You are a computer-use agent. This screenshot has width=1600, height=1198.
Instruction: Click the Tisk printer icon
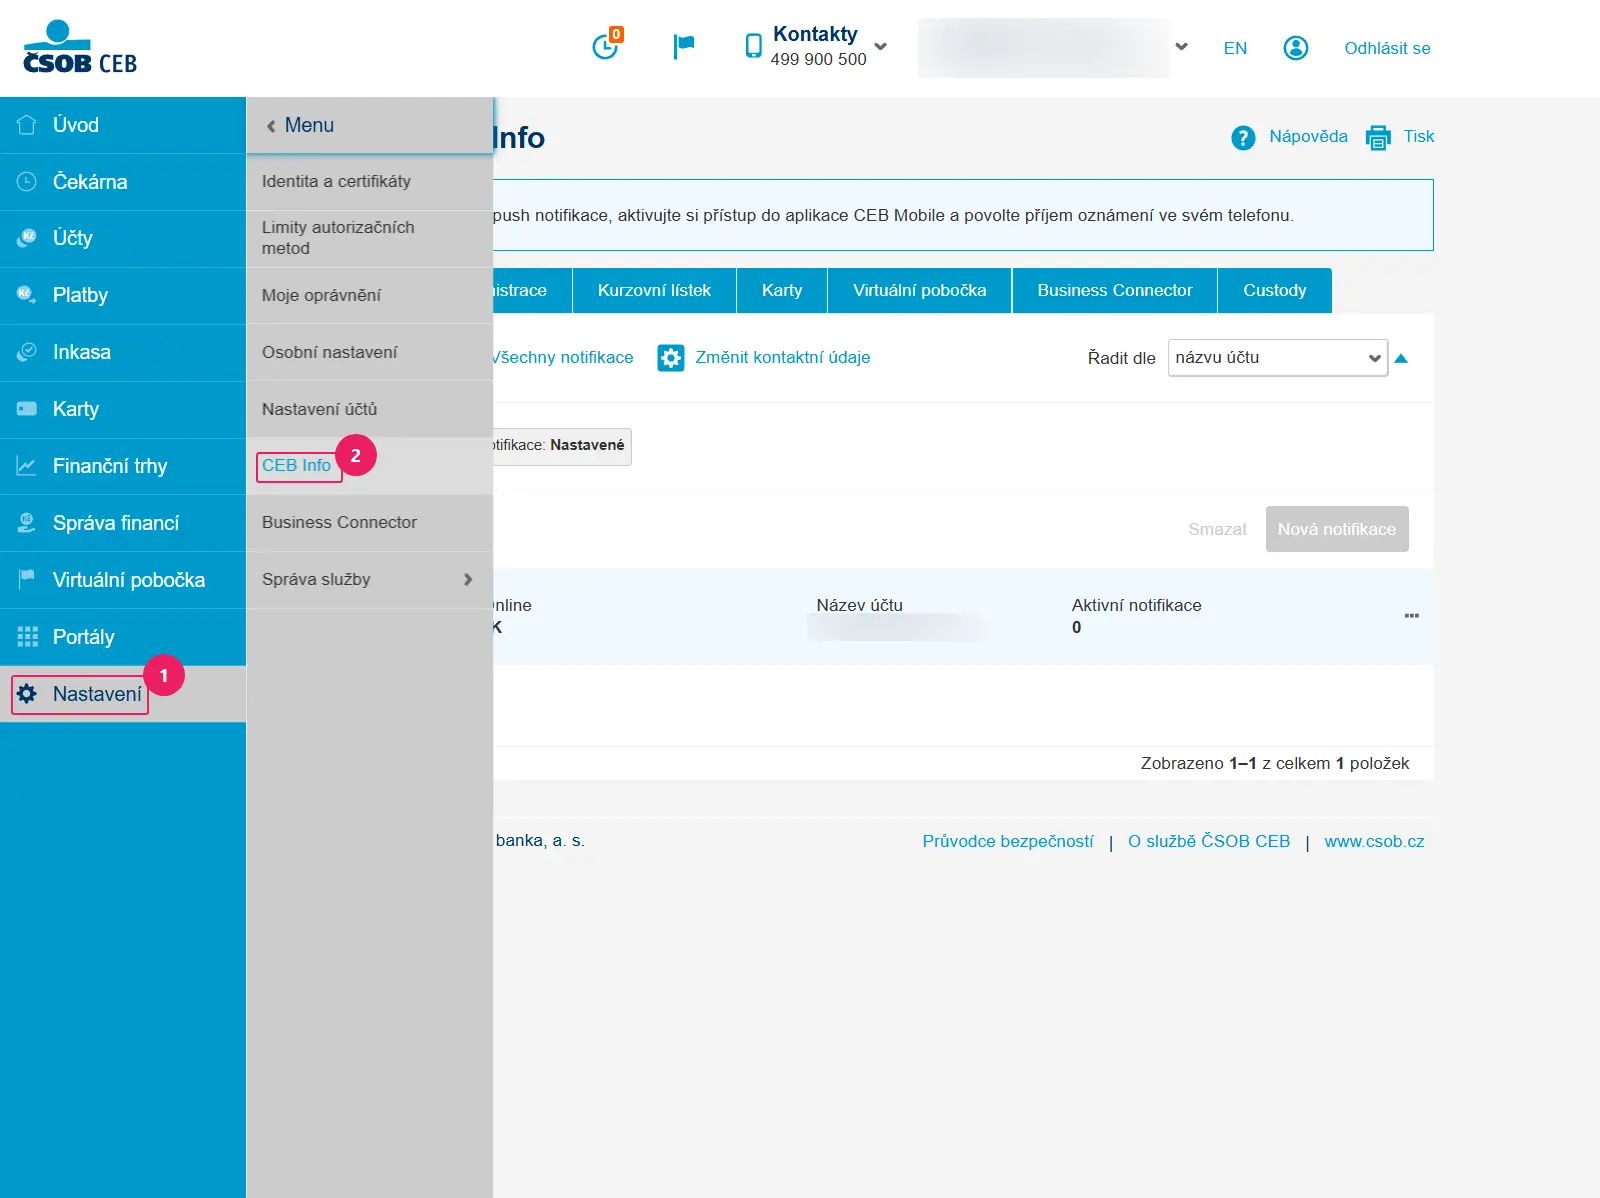click(1378, 138)
